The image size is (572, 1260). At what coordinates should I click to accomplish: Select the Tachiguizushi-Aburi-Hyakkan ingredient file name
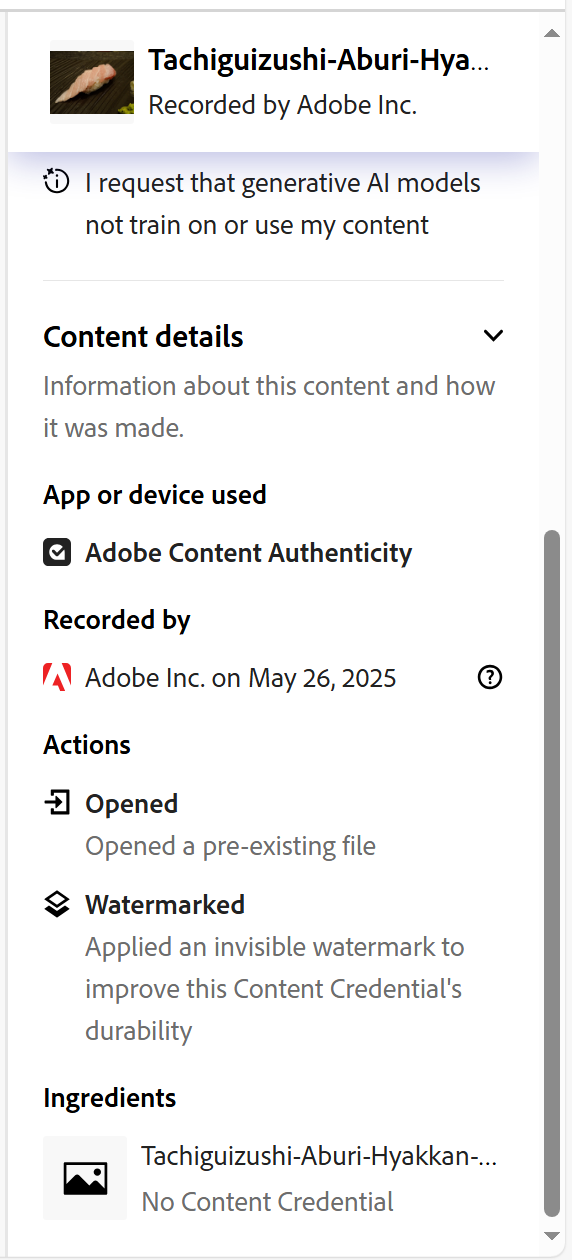[320, 1157]
